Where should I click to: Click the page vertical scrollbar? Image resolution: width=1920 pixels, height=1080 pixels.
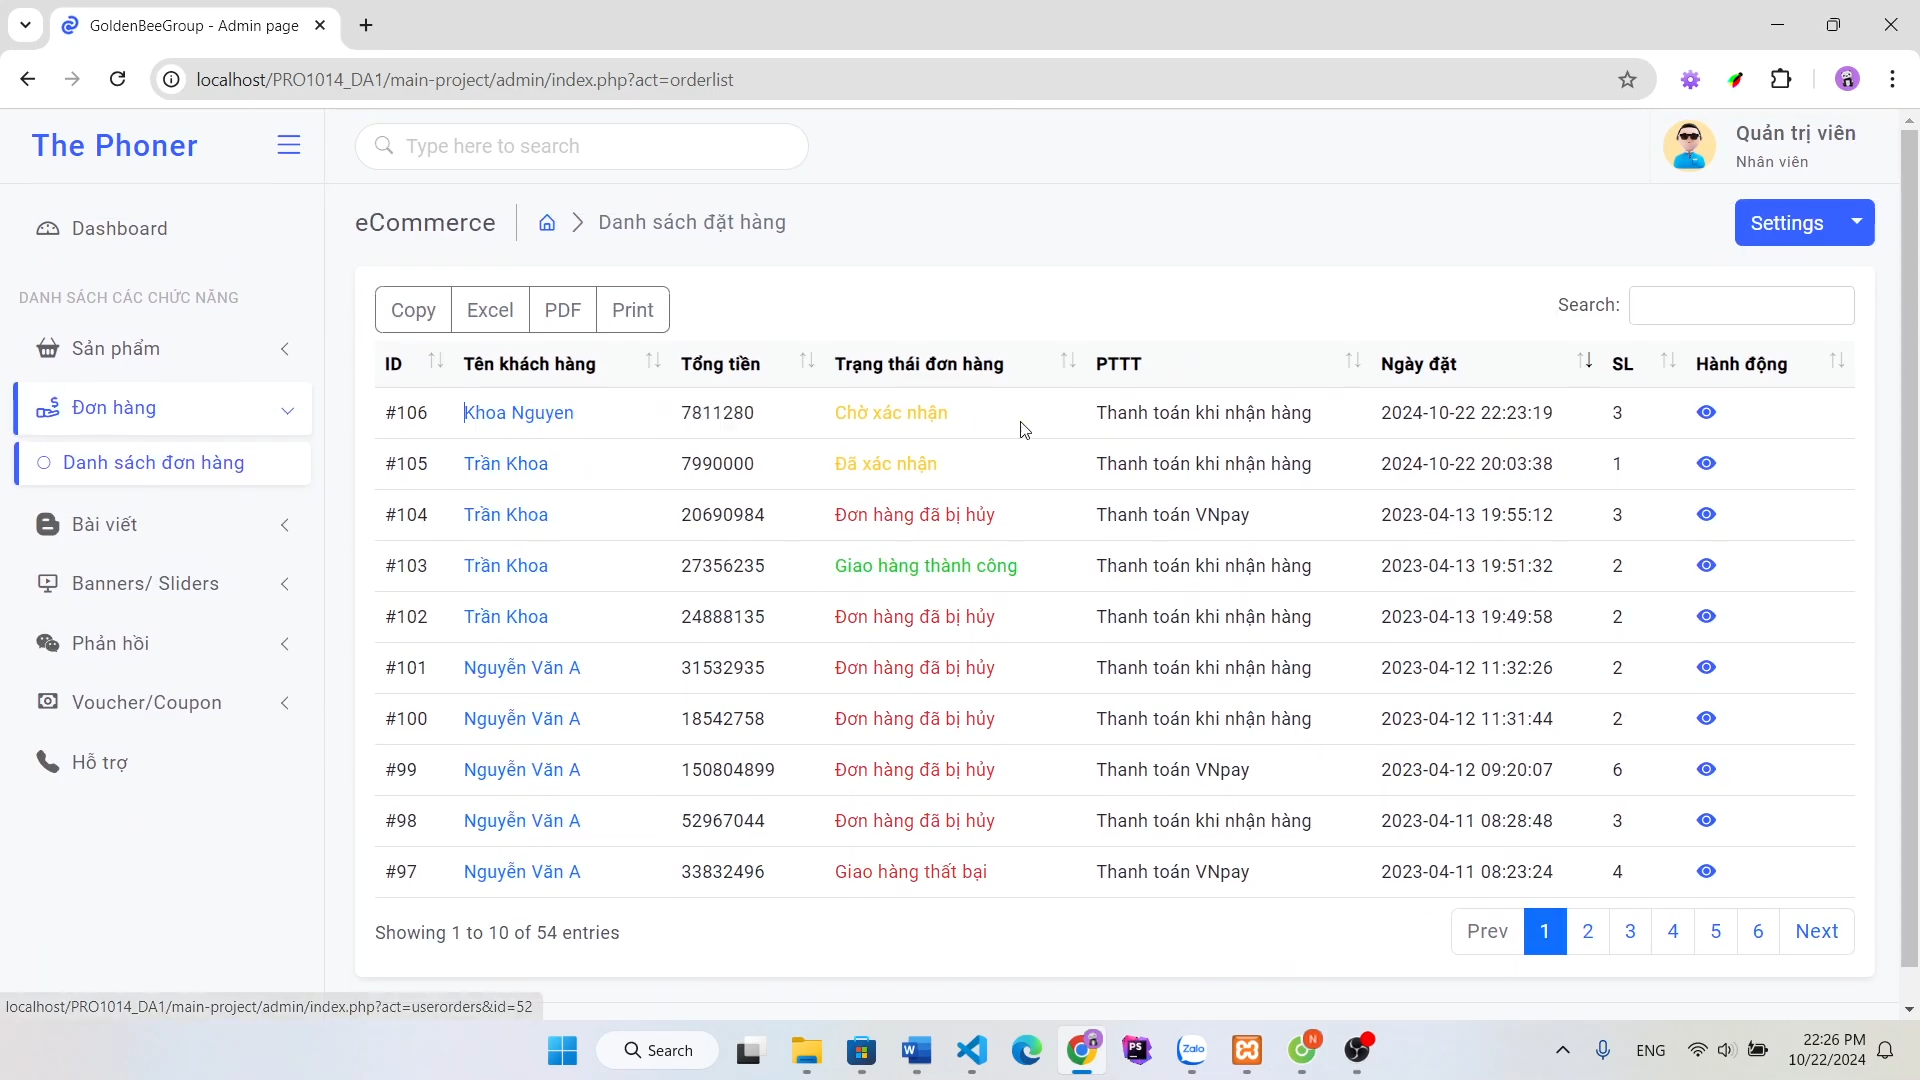1909,548
